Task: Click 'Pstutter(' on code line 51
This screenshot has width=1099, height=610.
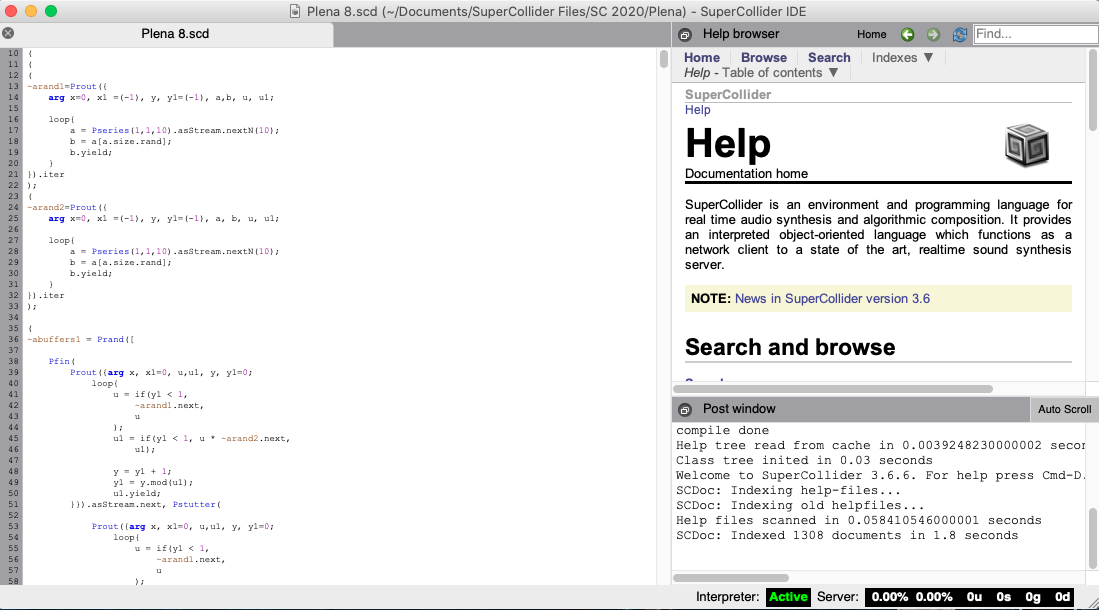Action: click(197, 505)
